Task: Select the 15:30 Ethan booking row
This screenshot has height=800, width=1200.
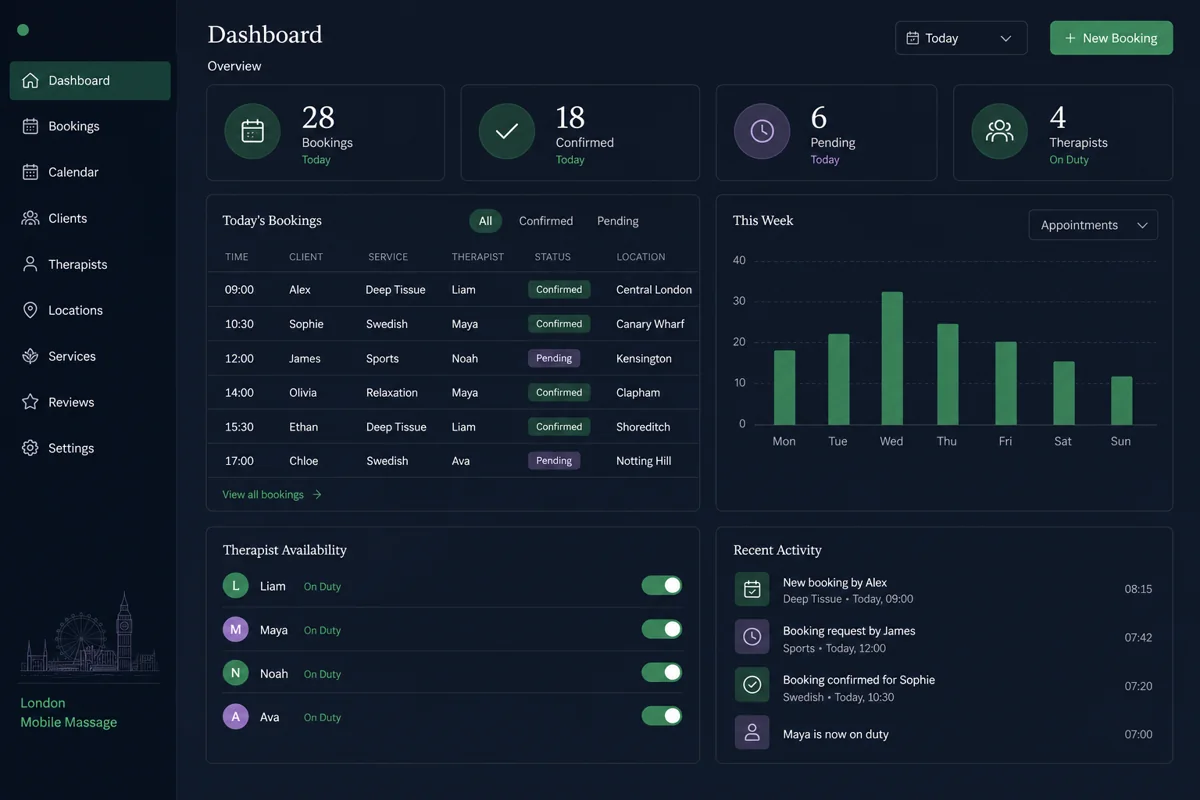Action: [x=453, y=427]
